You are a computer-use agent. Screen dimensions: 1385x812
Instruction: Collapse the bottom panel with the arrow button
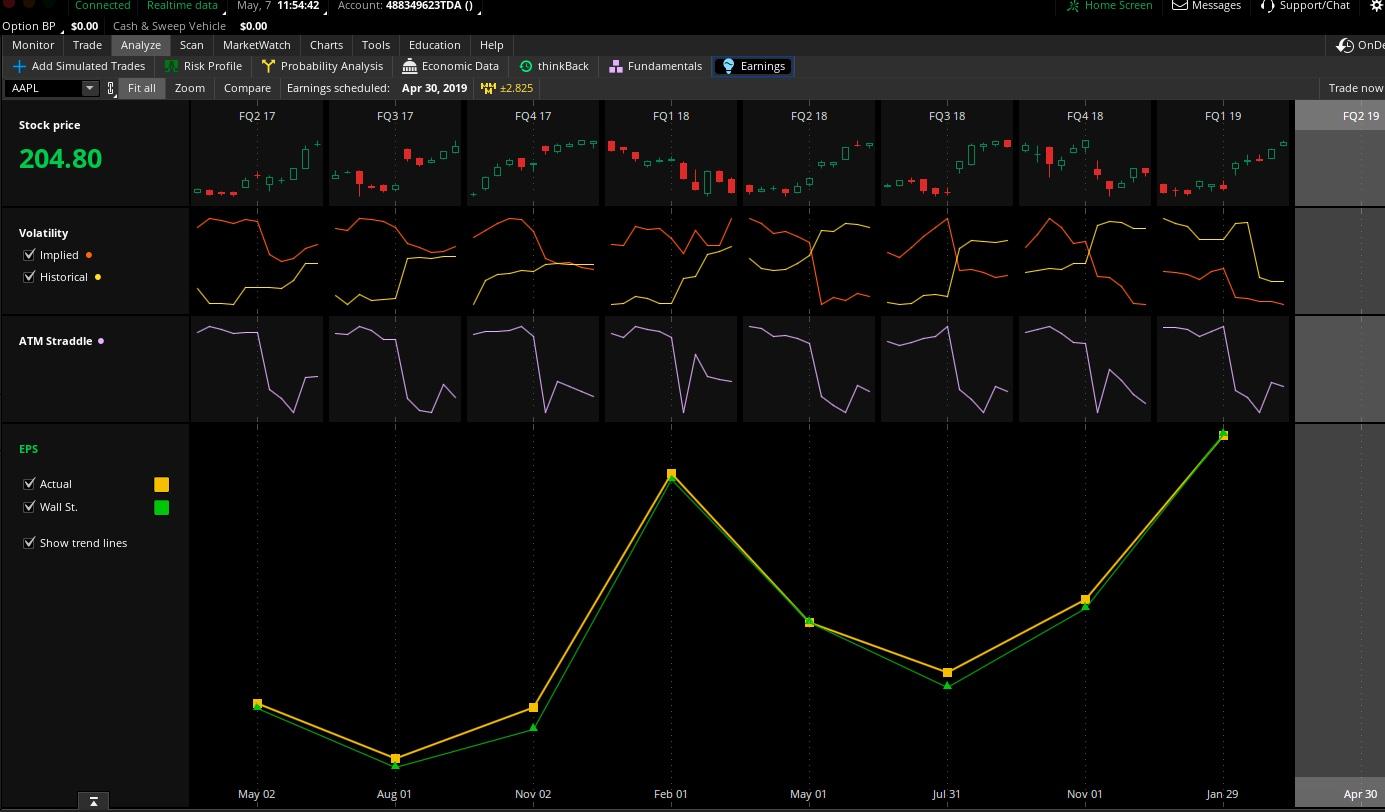tap(93, 801)
